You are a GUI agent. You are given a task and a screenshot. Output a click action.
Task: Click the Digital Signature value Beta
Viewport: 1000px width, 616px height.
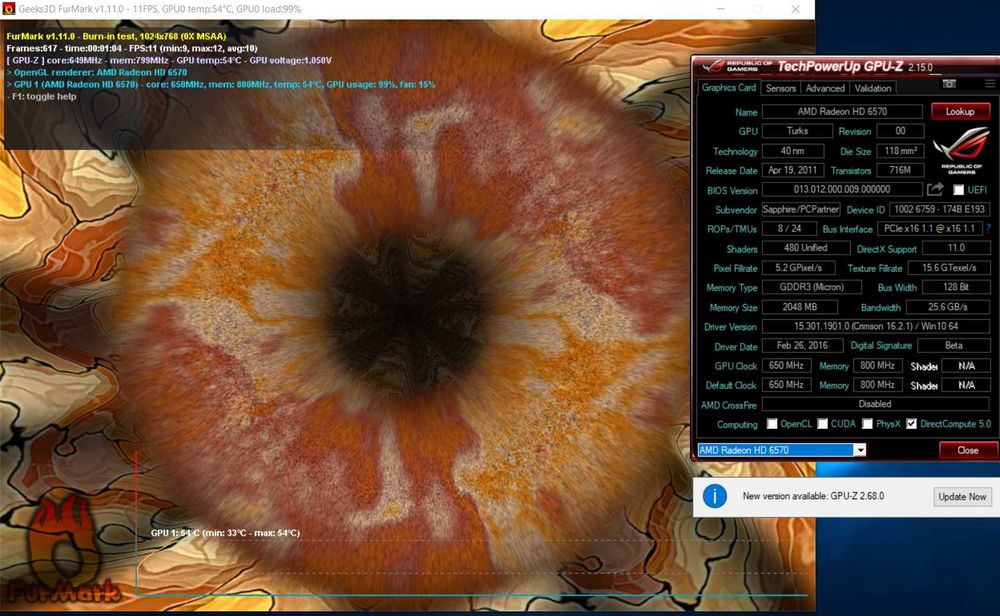954,346
